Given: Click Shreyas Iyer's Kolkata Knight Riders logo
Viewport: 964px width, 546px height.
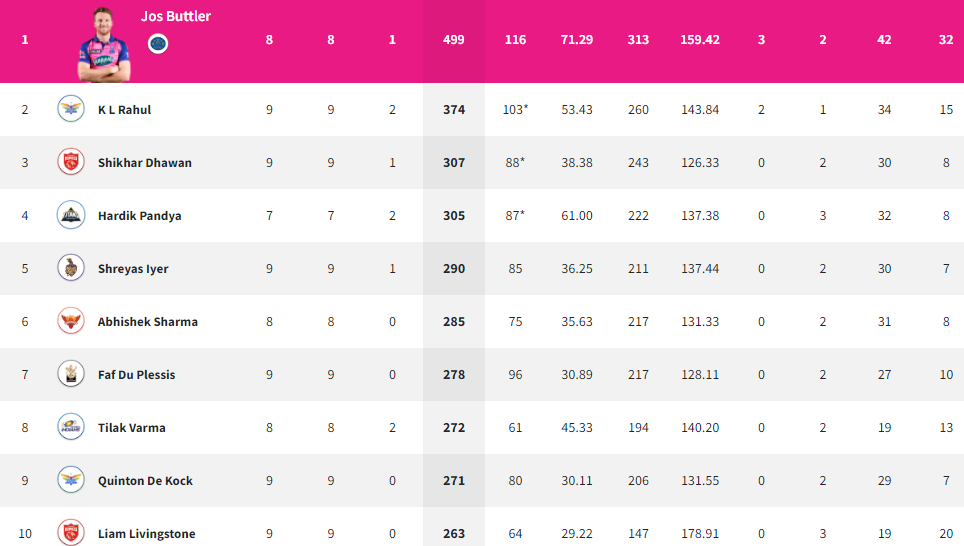Looking at the screenshot, I should pos(71,268).
